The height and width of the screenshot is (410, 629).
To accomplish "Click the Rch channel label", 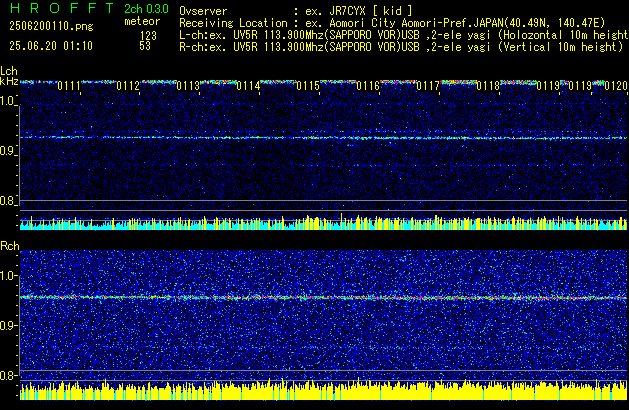I will coord(10,246).
